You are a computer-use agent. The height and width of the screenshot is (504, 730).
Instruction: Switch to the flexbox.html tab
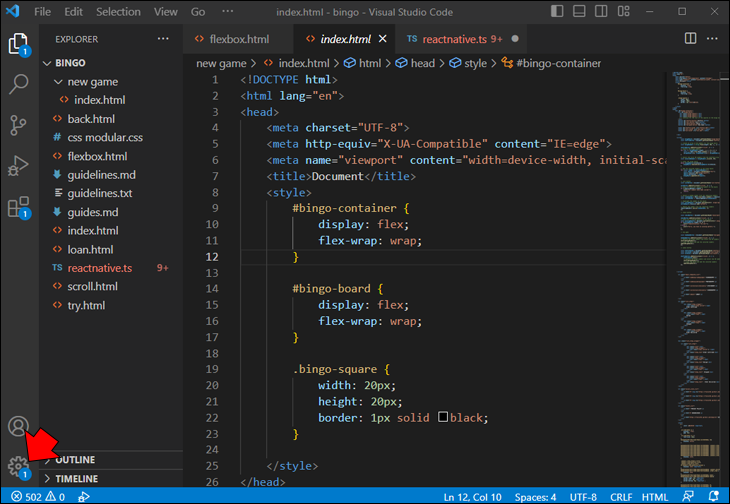(x=238, y=39)
